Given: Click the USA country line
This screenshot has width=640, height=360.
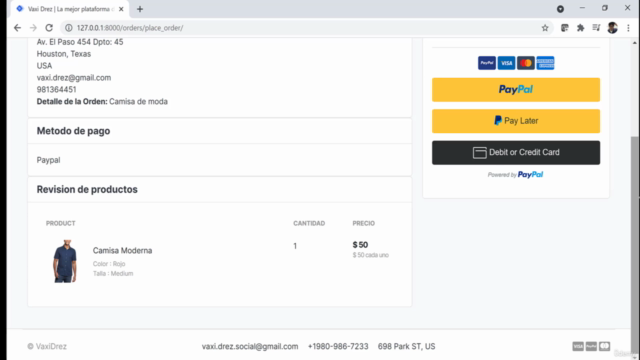Looking at the screenshot, I should (x=44, y=66).
